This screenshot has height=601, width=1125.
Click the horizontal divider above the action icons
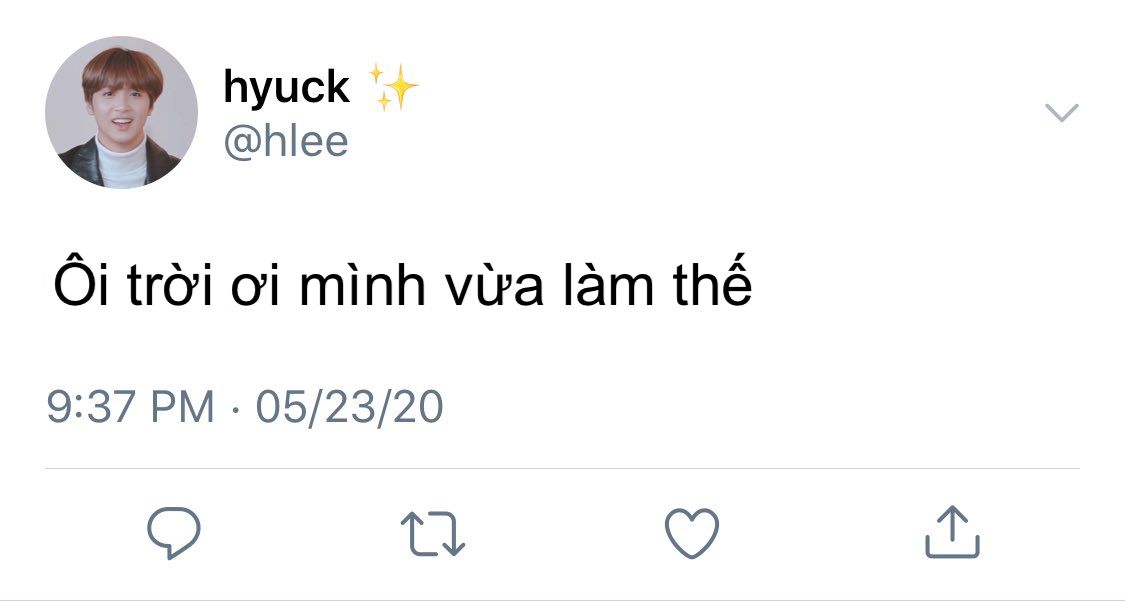(x=562, y=468)
